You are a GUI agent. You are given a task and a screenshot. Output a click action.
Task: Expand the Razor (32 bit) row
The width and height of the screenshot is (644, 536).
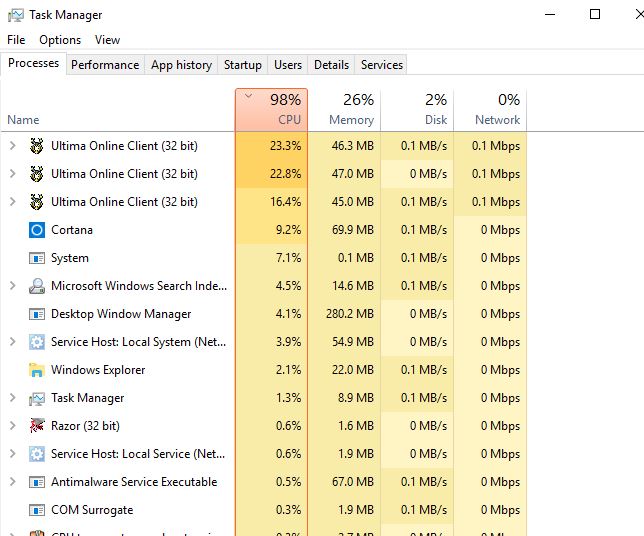12,426
